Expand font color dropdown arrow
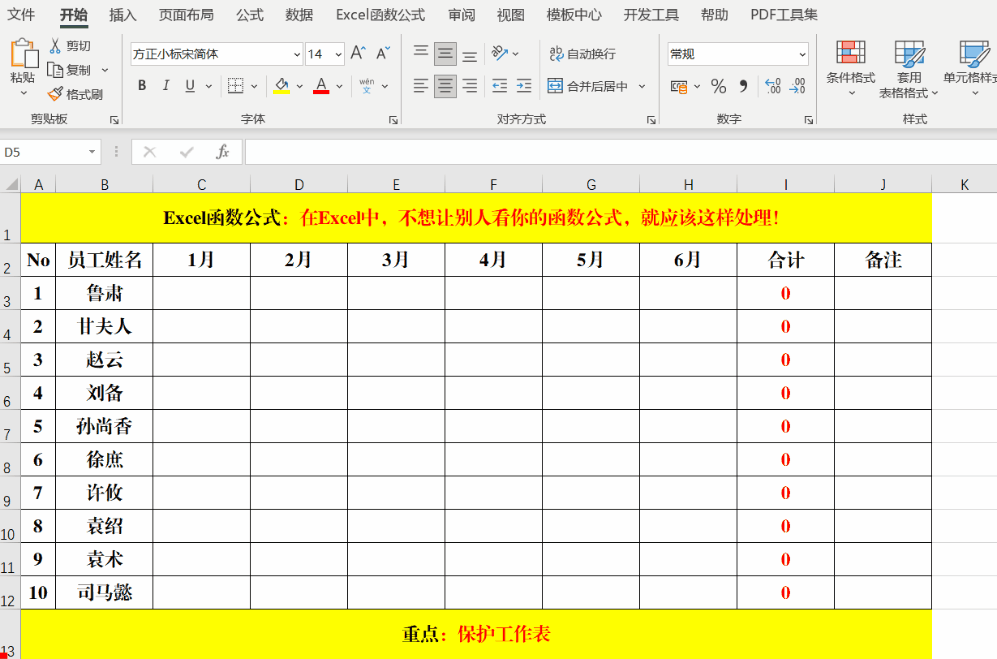This screenshot has height=659, width=997. point(340,86)
